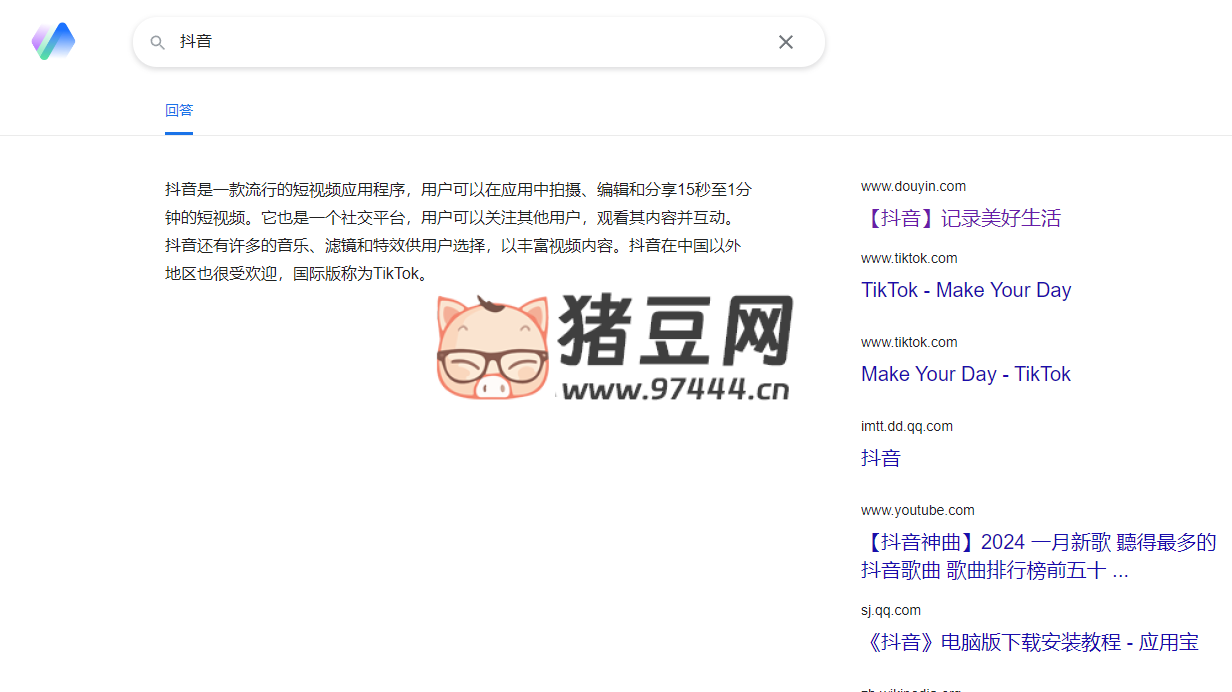Click www.tiktok.com above Make Your Day - TikTok
The width and height of the screenshot is (1232, 692).
click(x=908, y=342)
